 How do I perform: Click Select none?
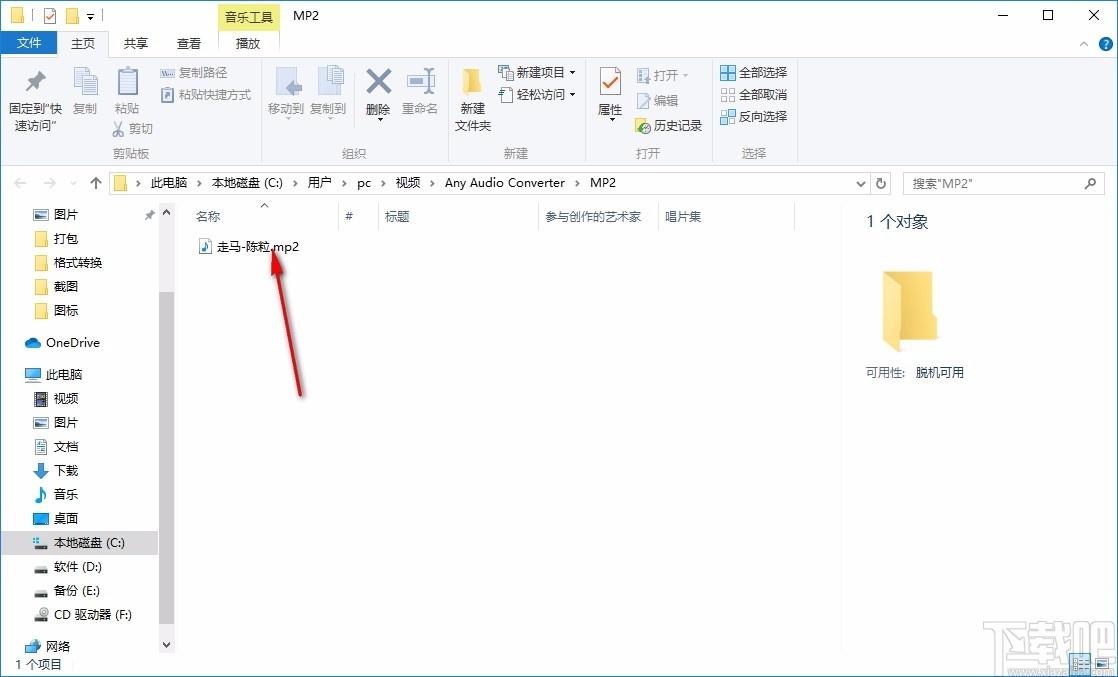tap(754, 95)
